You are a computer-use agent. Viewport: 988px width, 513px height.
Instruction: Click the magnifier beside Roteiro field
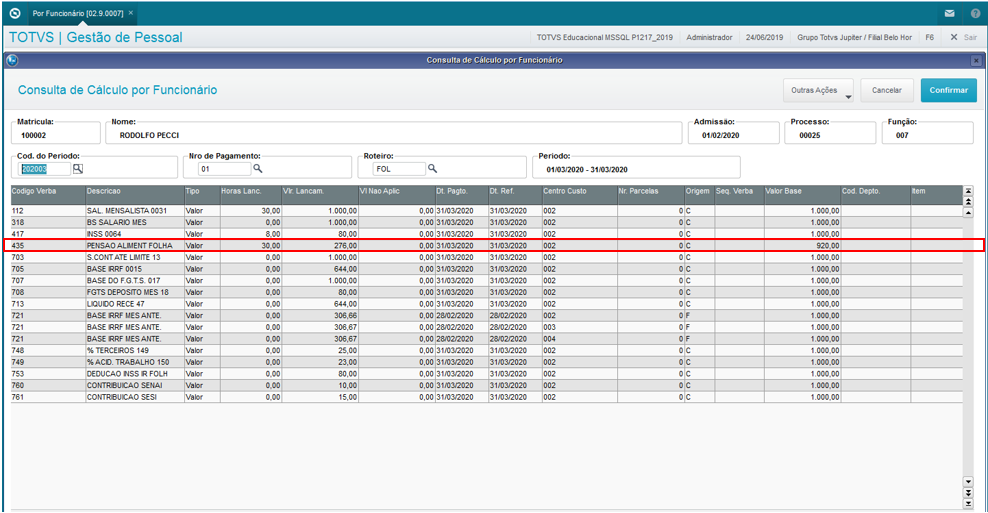[432, 169]
